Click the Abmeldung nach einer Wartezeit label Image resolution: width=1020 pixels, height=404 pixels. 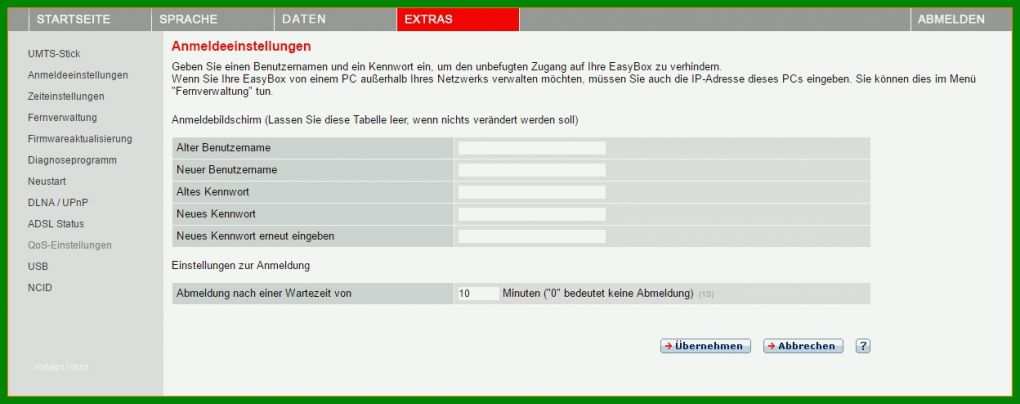click(x=264, y=293)
